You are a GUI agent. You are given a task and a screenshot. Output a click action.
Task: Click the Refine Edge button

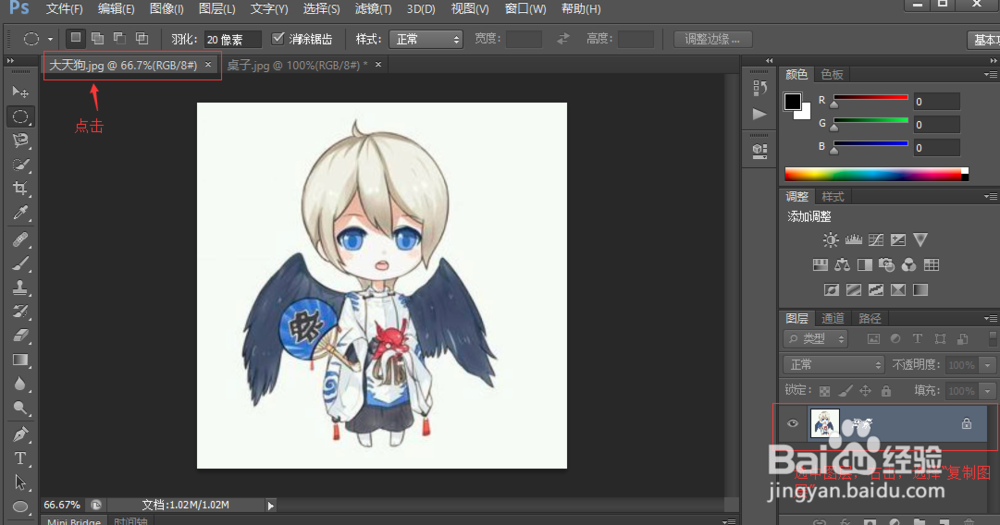click(x=712, y=39)
